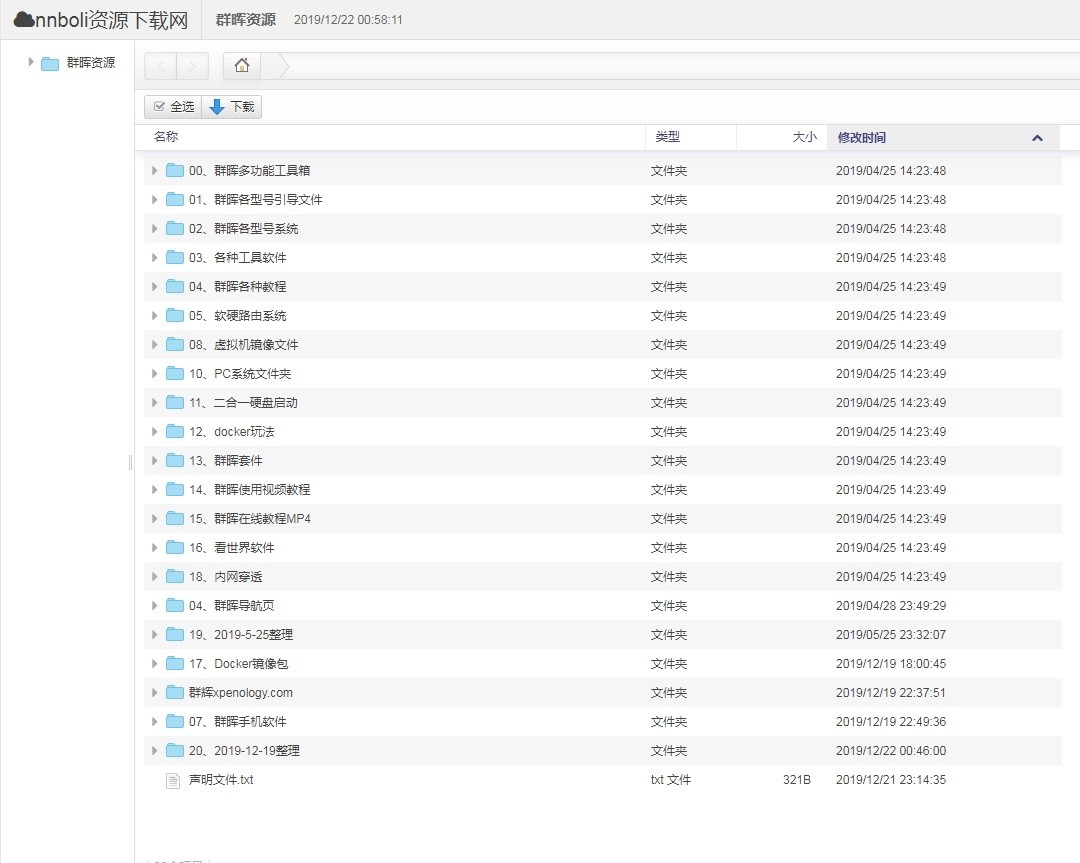Click folder icon of 17、Docker镜像包
This screenshot has width=1080, height=863.
175,663
